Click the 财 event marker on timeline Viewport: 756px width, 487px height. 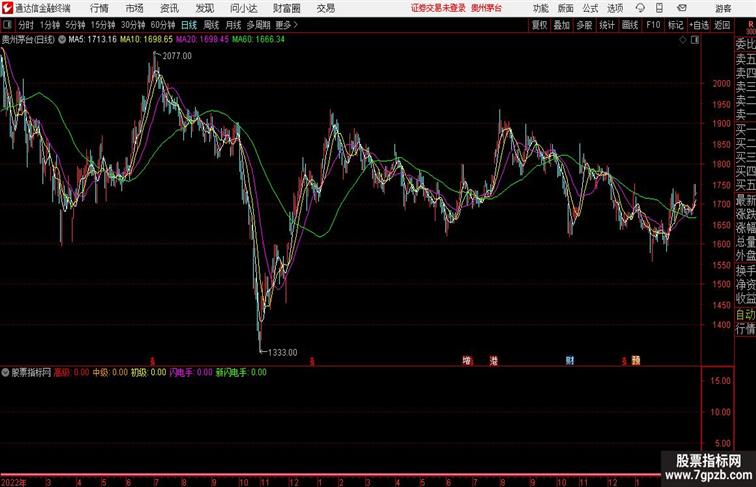point(570,360)
